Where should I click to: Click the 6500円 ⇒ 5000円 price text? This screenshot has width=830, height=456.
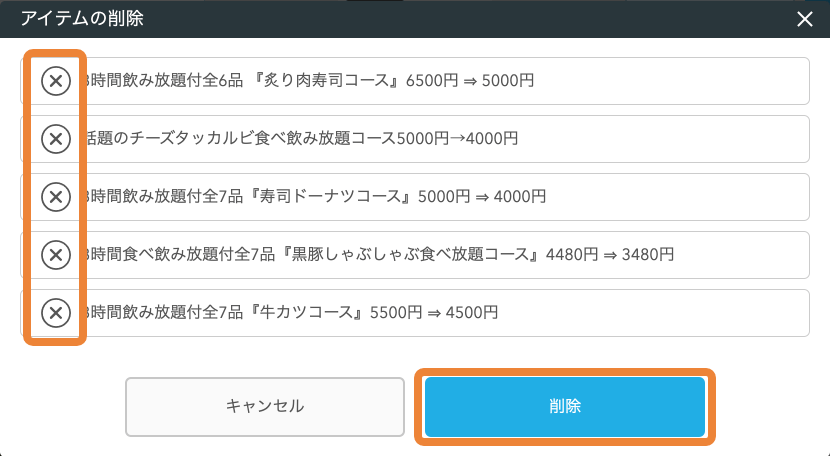470,81
